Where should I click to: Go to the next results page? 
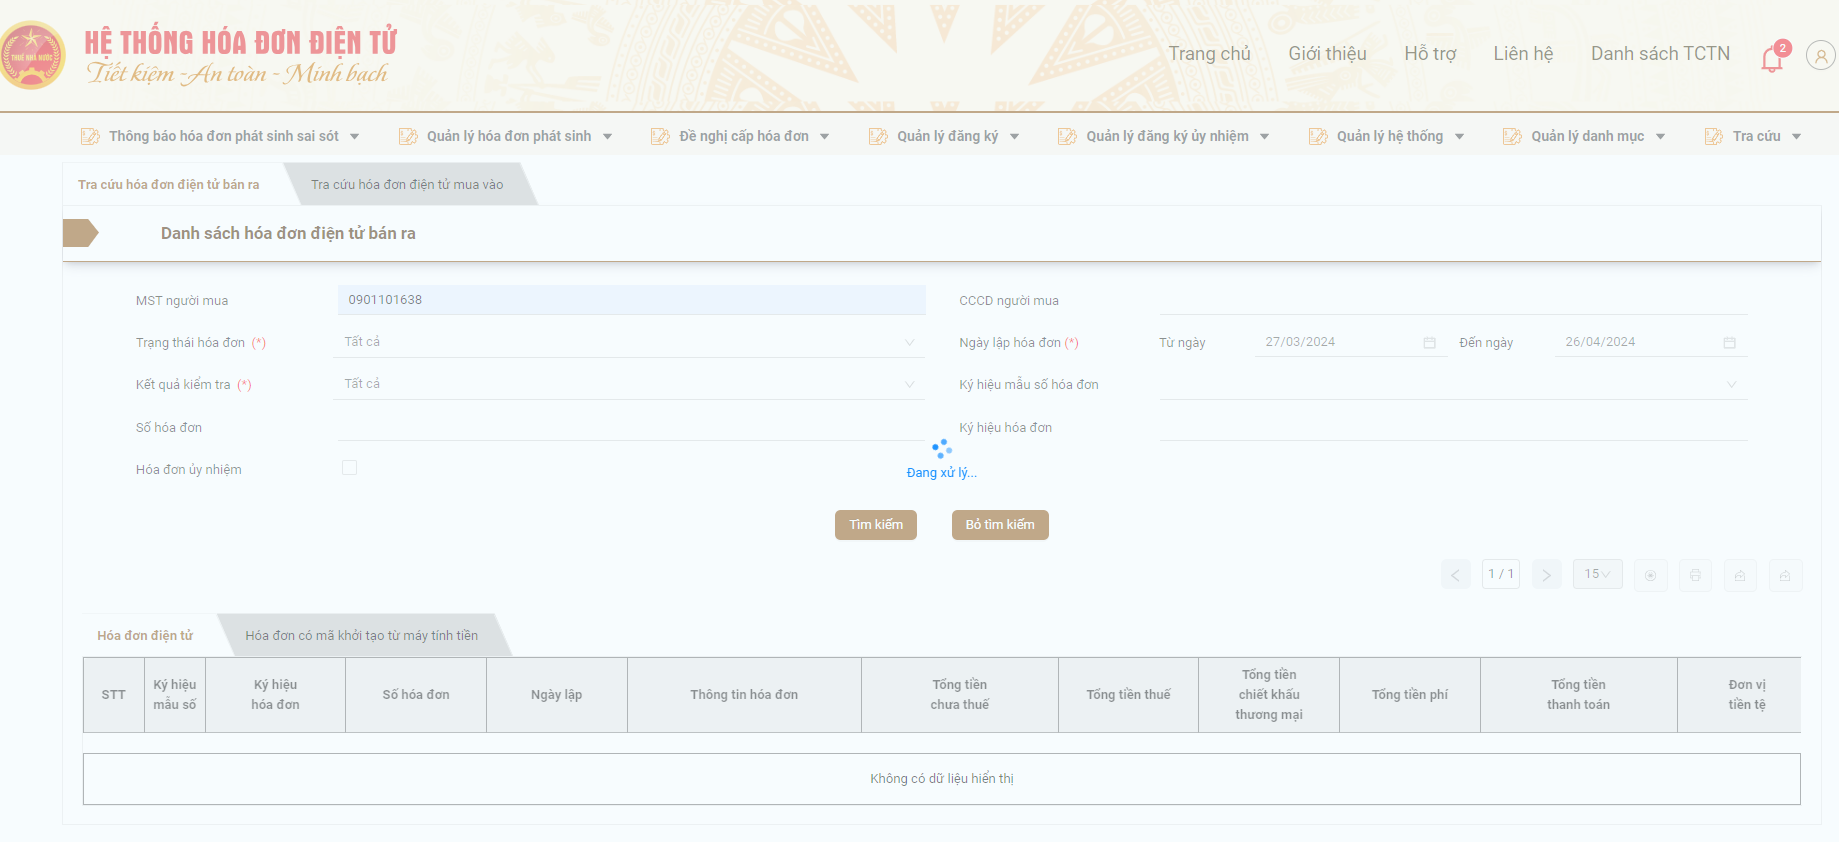click(1546, 575)
